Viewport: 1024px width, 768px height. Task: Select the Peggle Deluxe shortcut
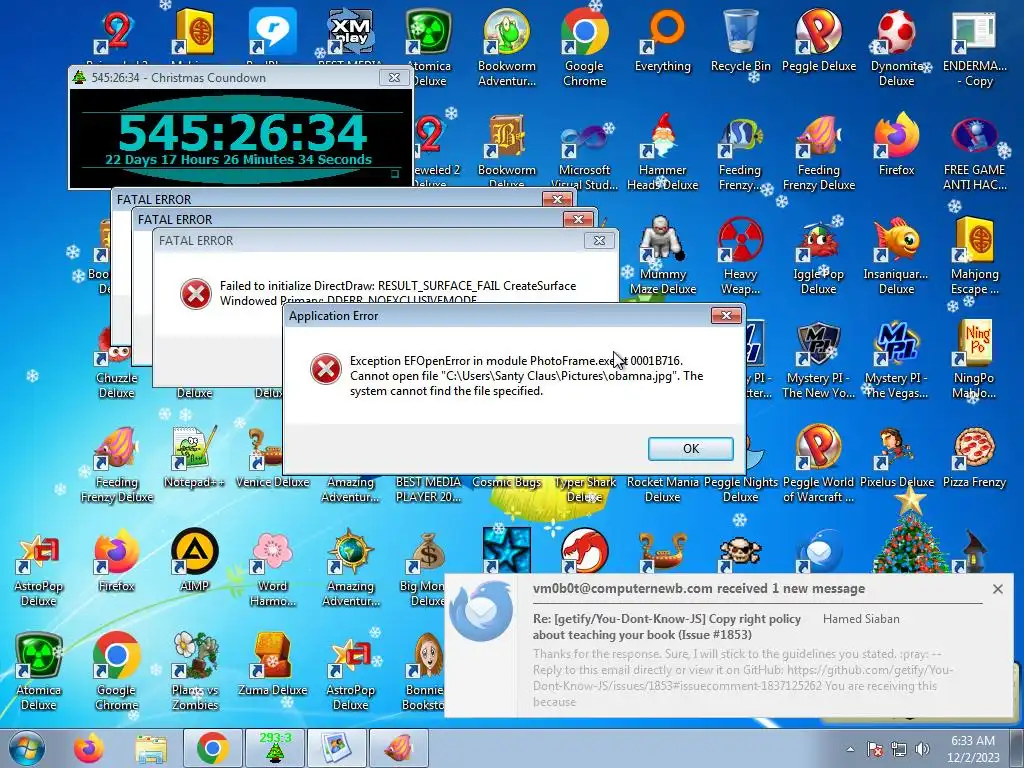coord(818,40)
